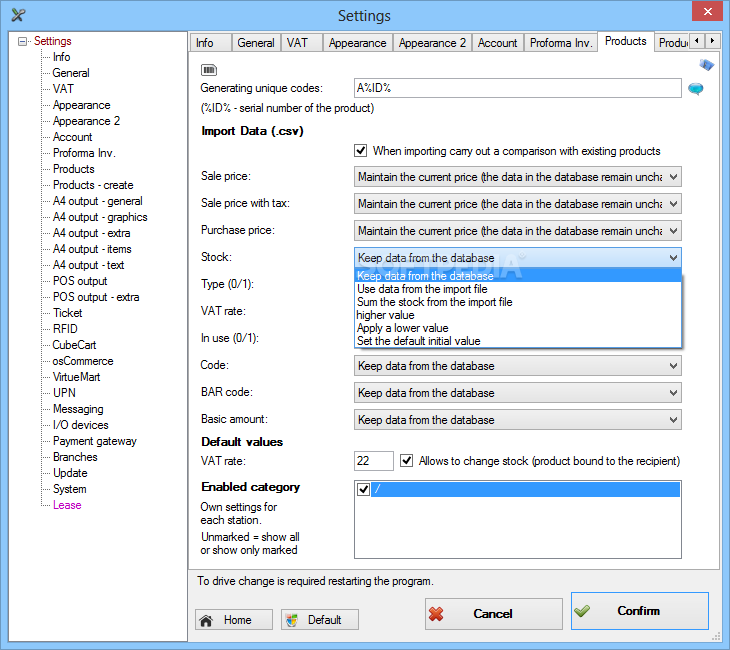This screenshot has height=650, width=730.
Task: Open the Purchase price dropdown
Action: pos(518,231)
